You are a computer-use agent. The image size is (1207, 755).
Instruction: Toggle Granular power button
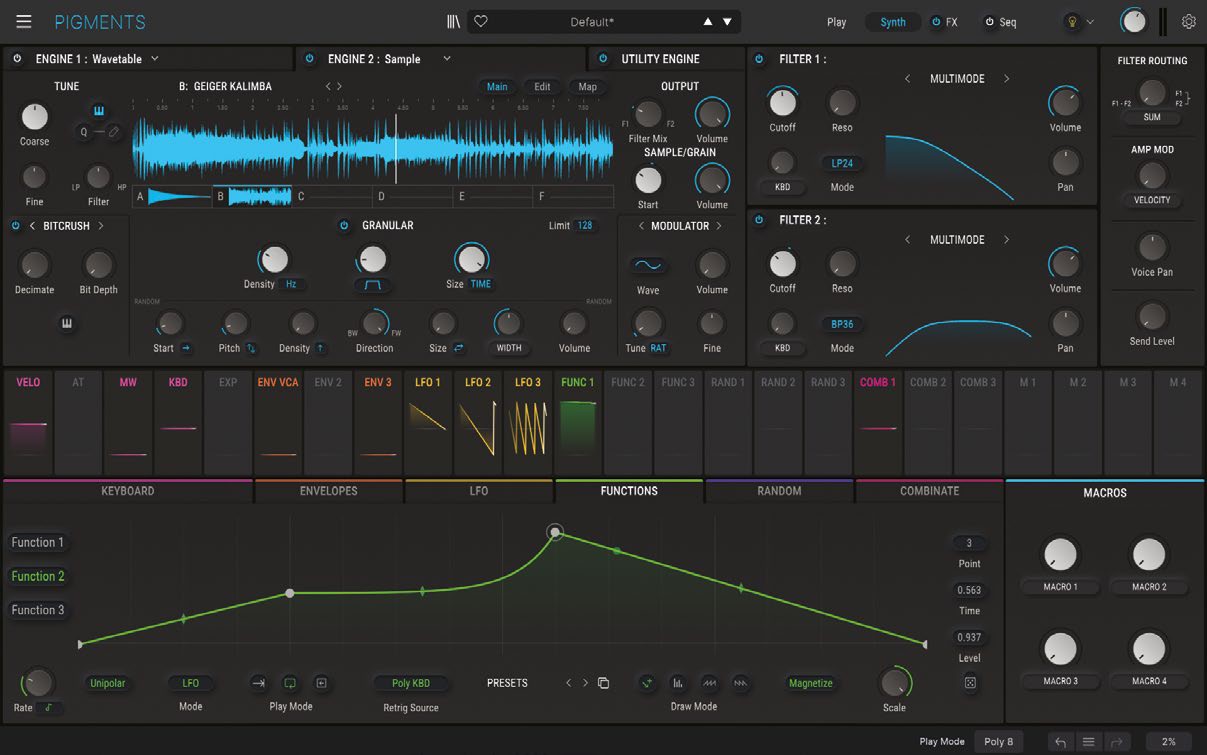pos(344,226)
